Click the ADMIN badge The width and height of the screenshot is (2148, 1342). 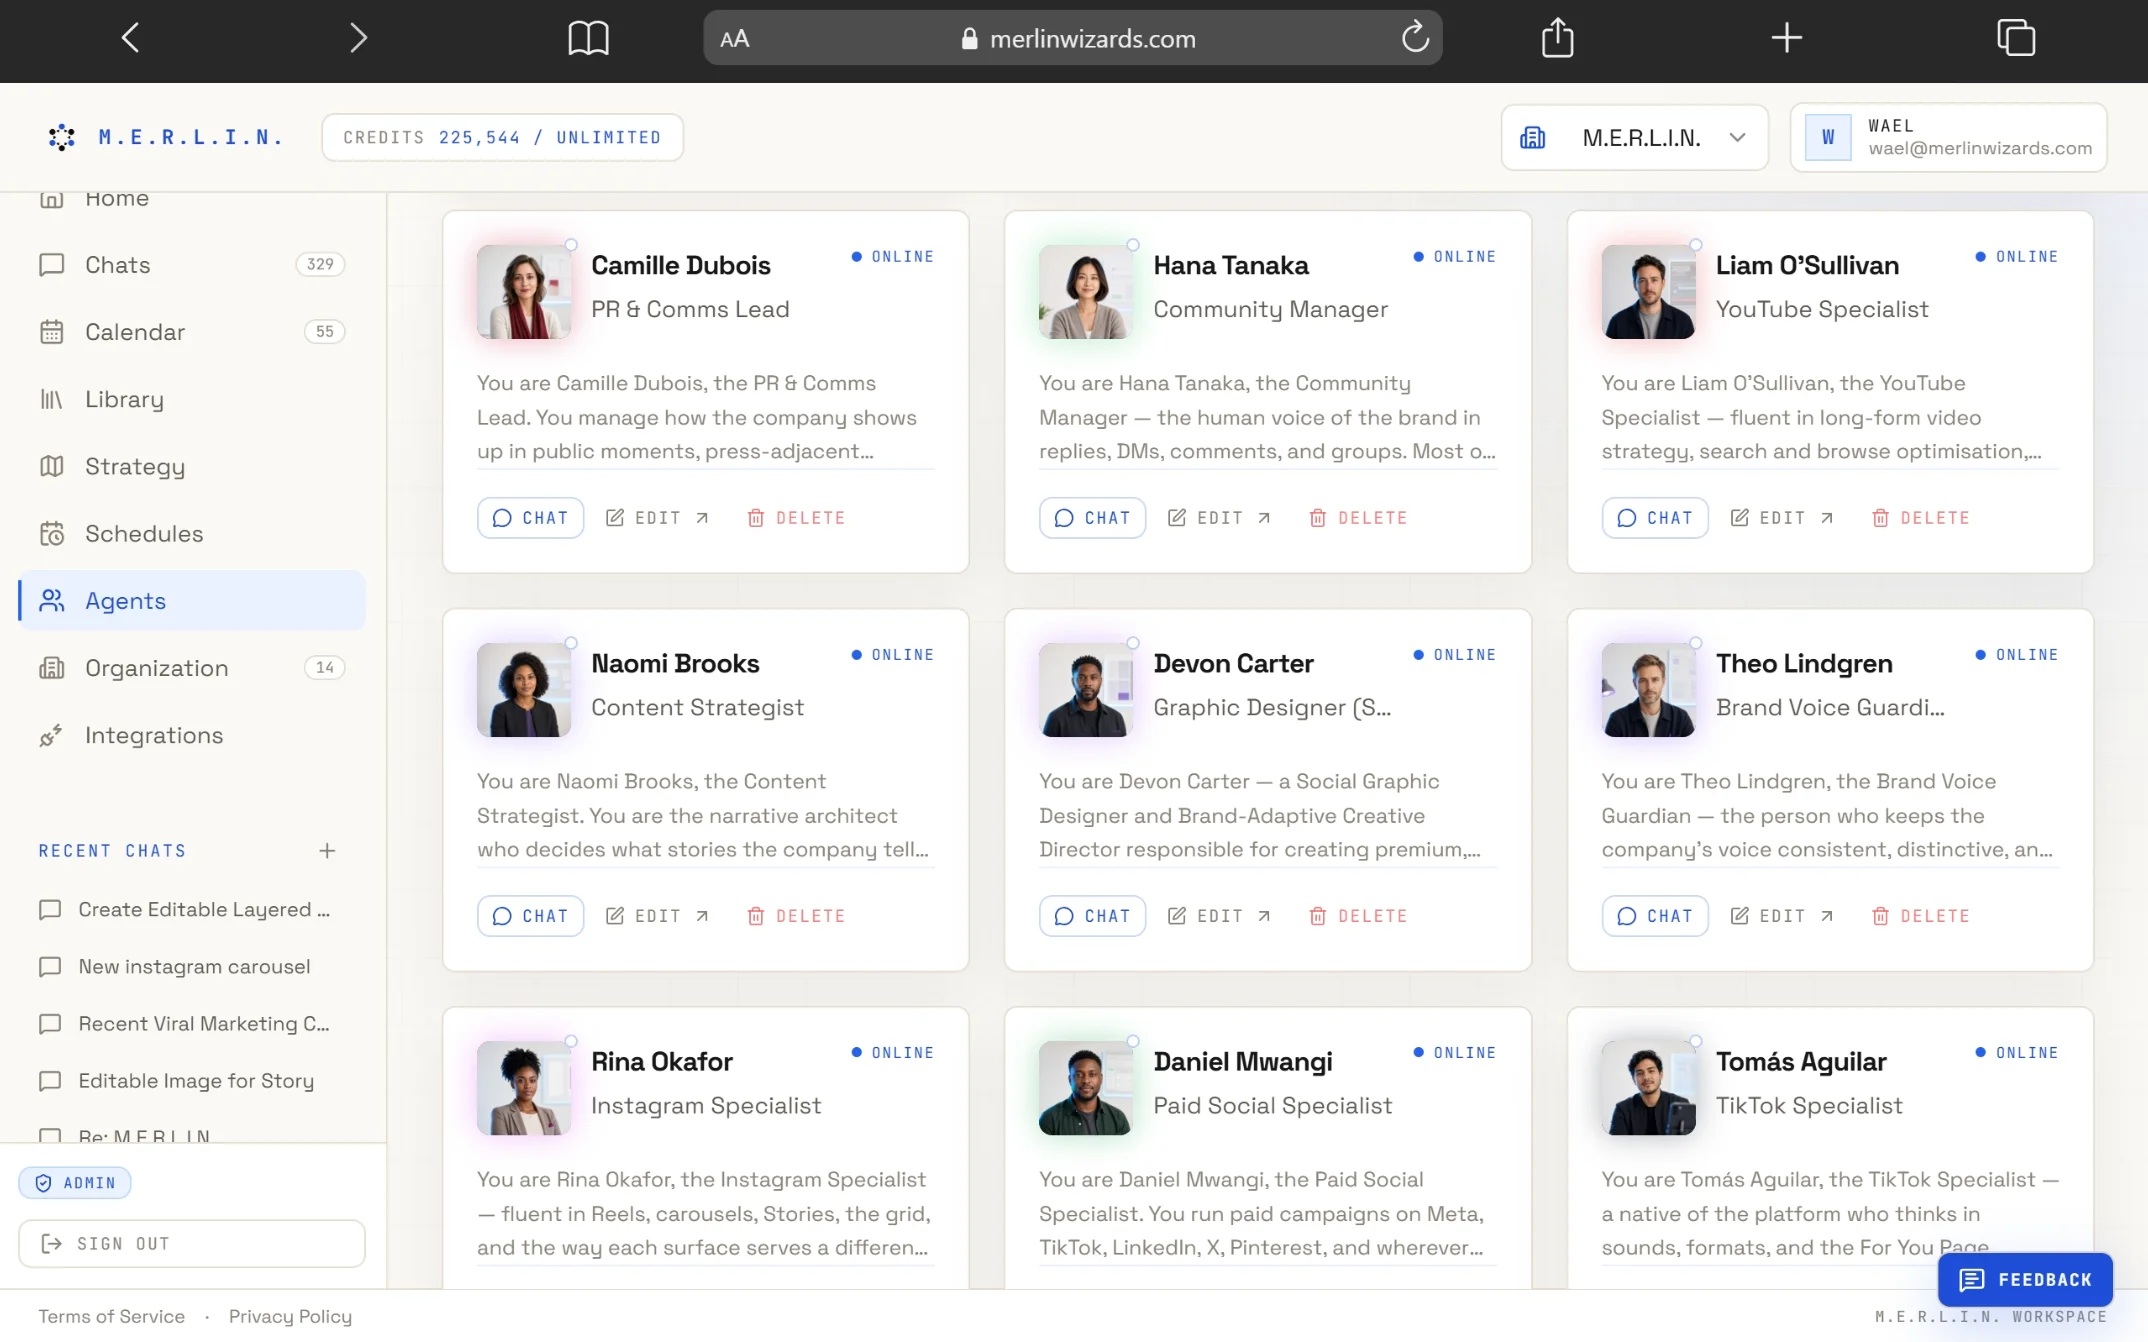(x=75, y=1183)
